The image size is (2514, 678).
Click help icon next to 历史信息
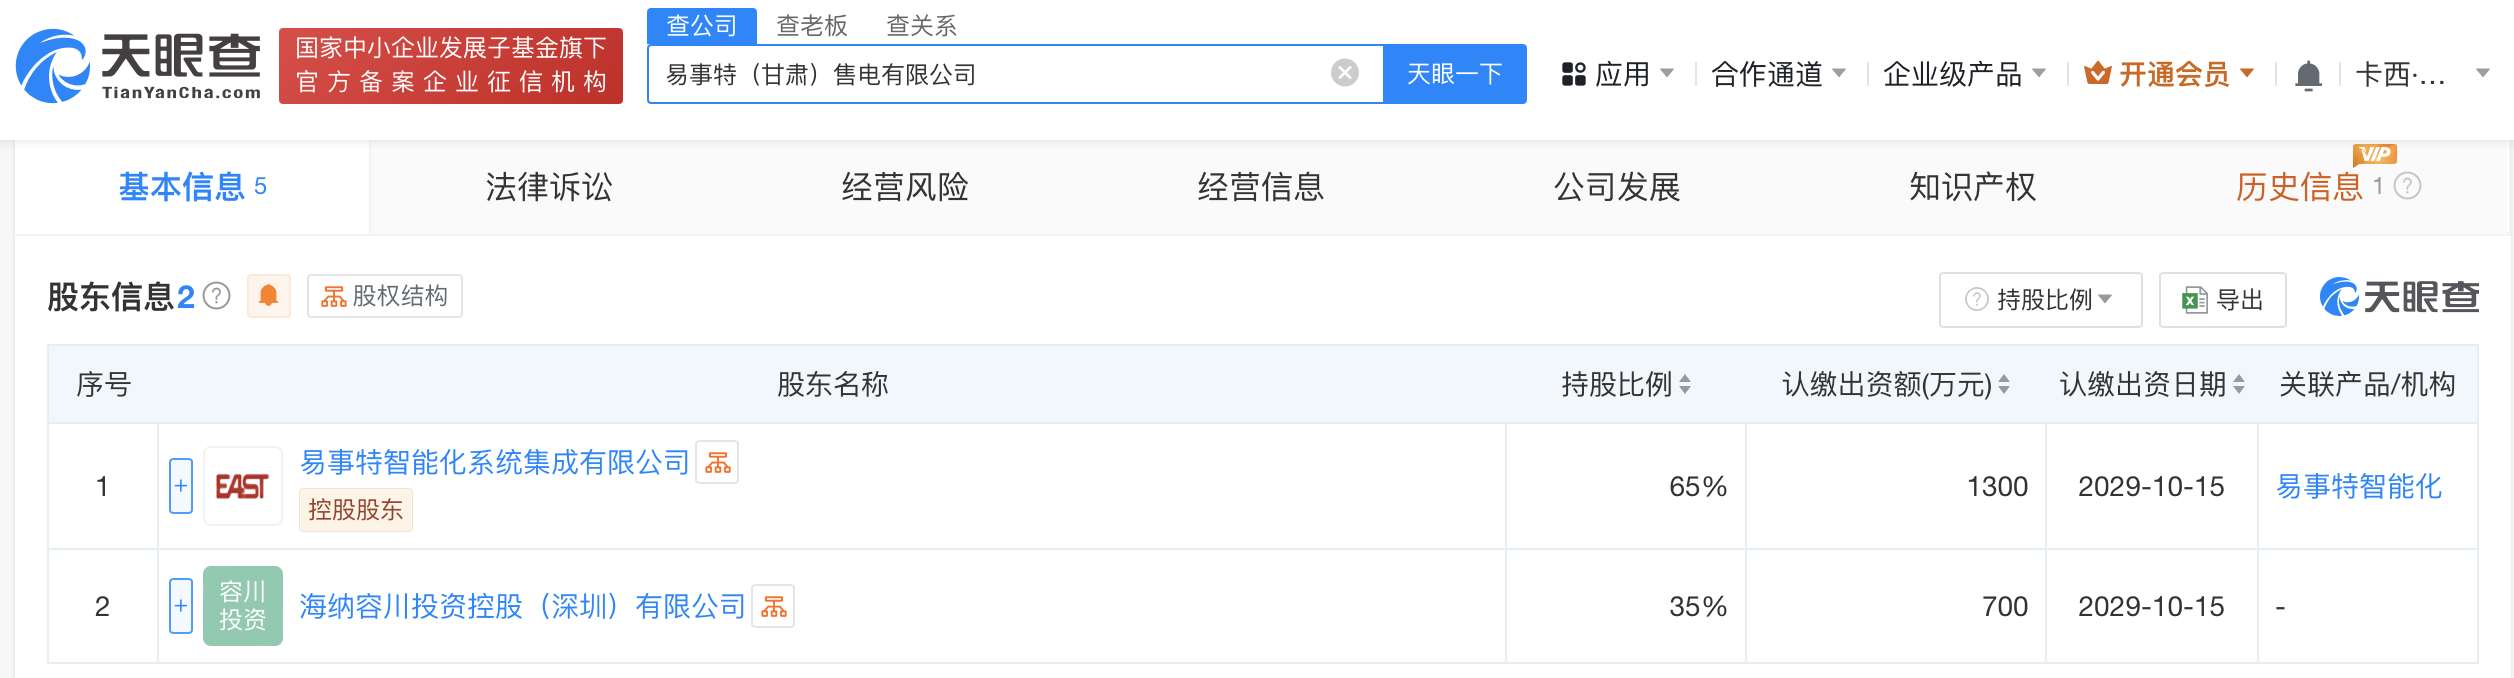coord(2408,186)
